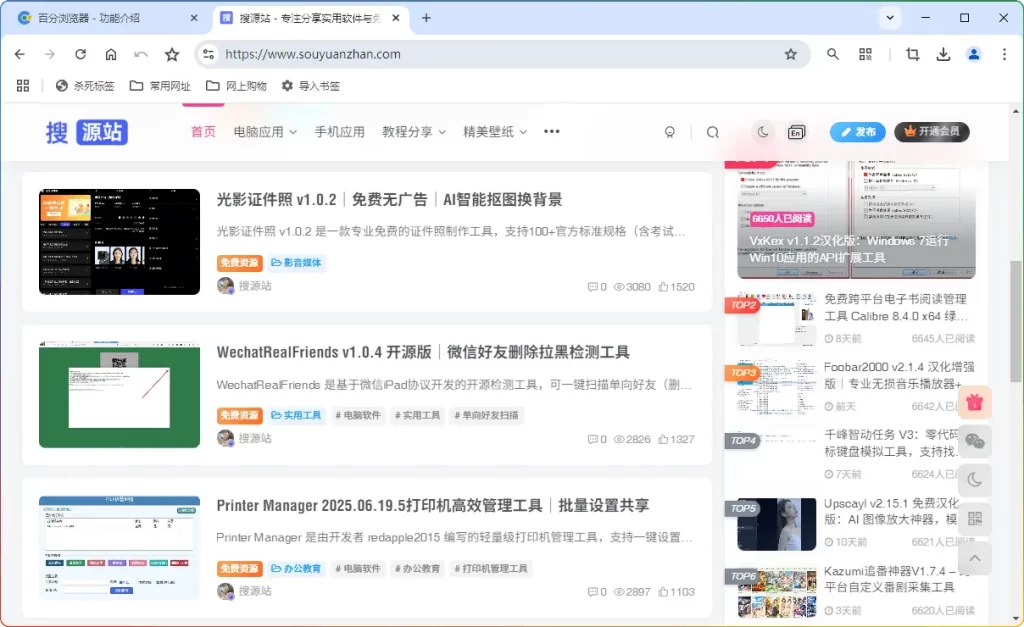
Task: Open TOP5 Upscayl v2.15.1 thumbnail
Action: click(776, 524)
